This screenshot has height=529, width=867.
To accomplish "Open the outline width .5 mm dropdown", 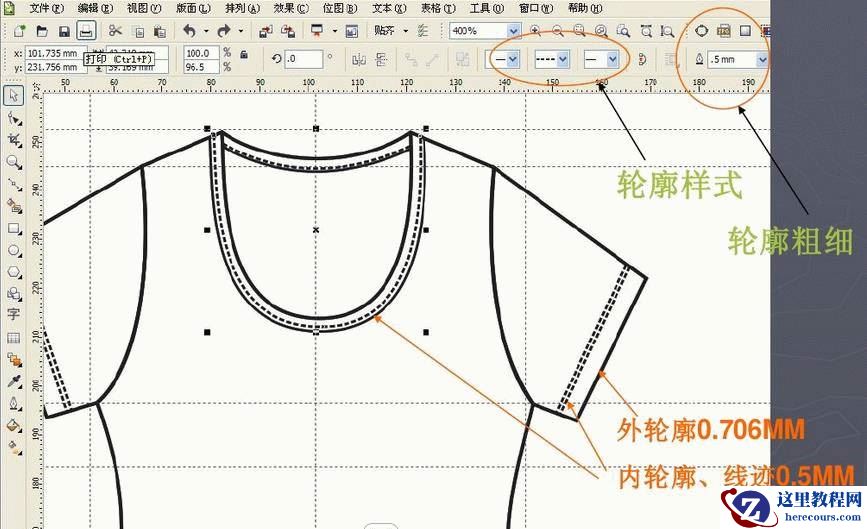I will click(x=762, y=59).
